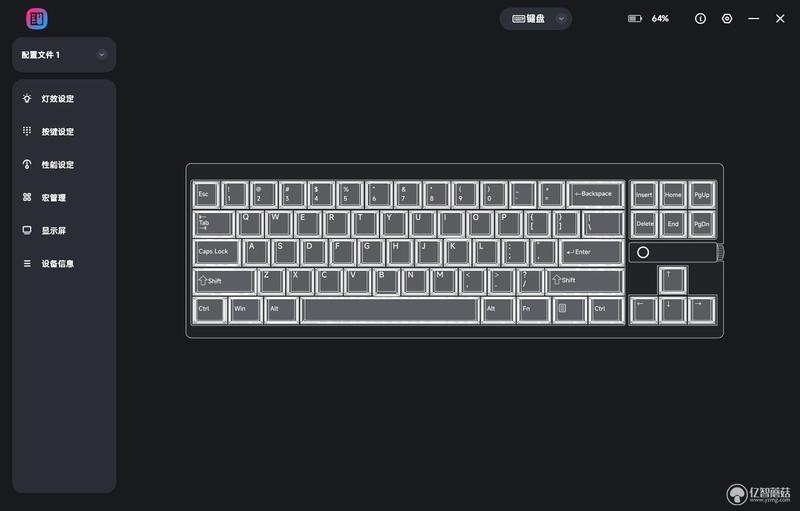
Task: Expand the 键盘 device selector dropdown
Action: [x=561, y=19]
